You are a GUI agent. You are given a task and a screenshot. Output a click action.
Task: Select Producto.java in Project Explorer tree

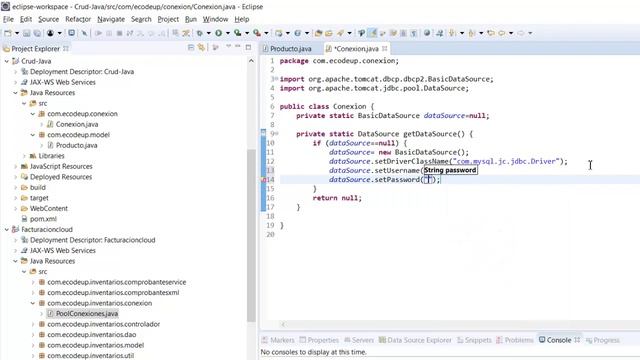[76, 145]
